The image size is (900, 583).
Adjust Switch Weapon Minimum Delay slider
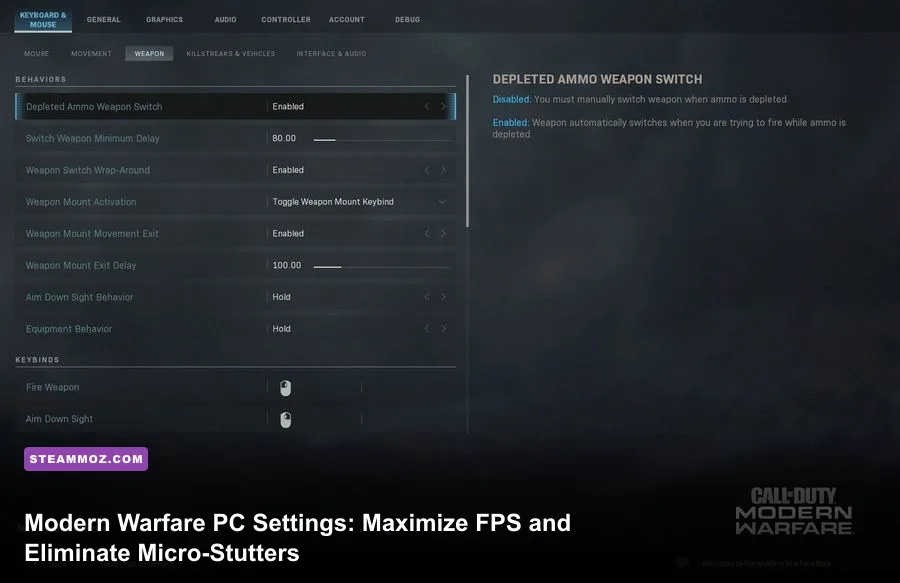pos(382,139)
